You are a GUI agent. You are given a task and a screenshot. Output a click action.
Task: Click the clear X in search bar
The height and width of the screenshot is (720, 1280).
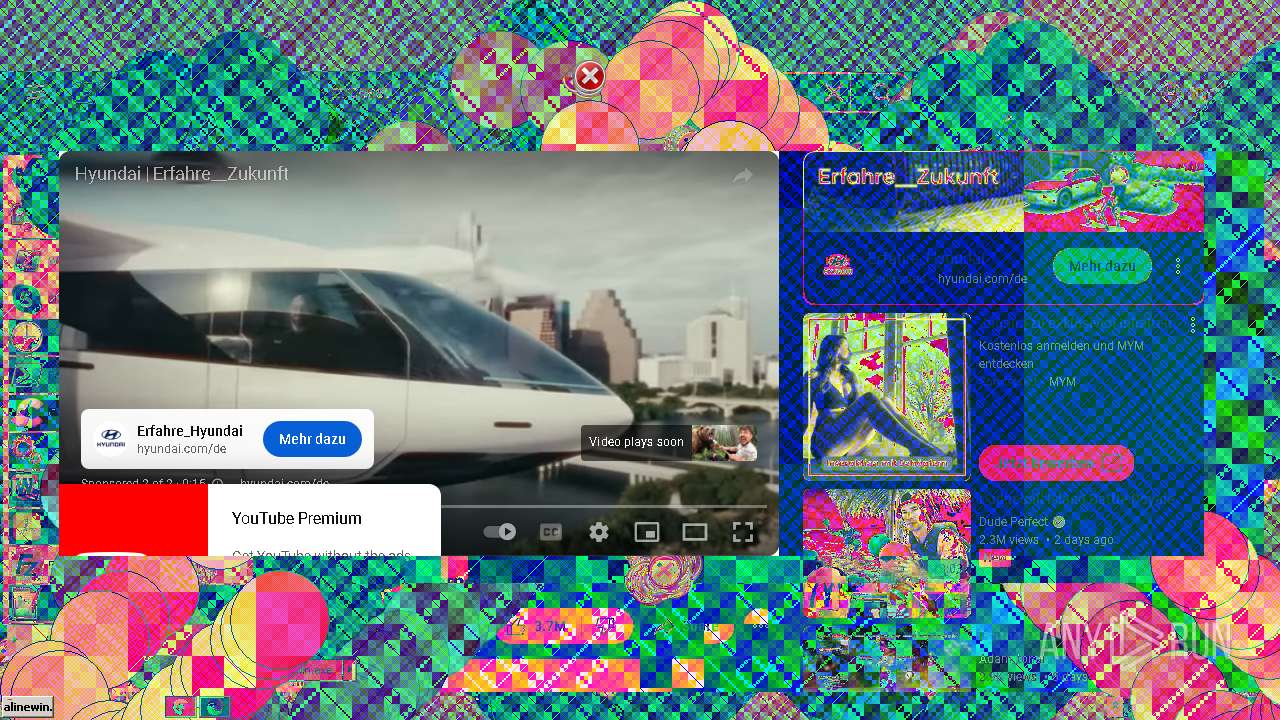pyautogui.click(x=834, y=94)
